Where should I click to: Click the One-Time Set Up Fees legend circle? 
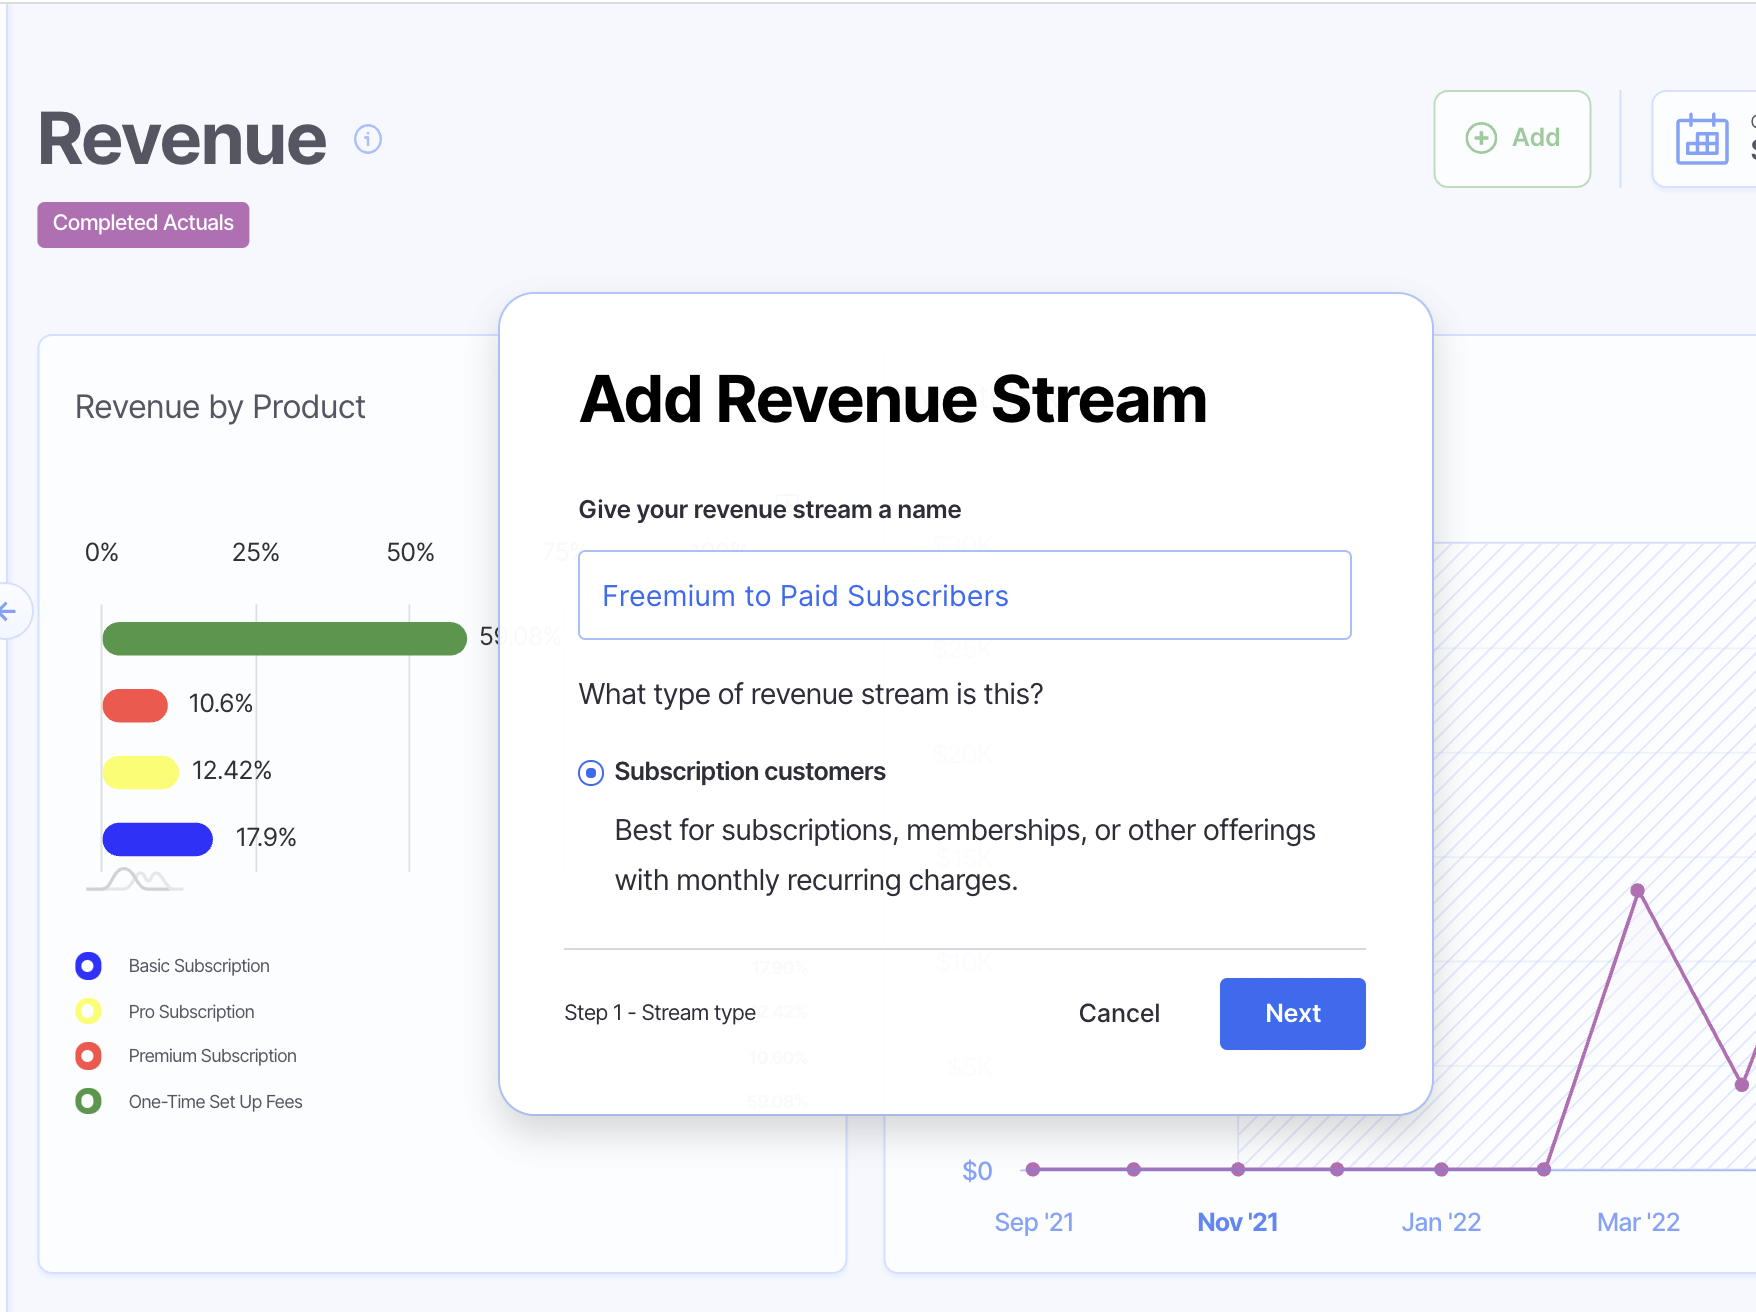88,1102
